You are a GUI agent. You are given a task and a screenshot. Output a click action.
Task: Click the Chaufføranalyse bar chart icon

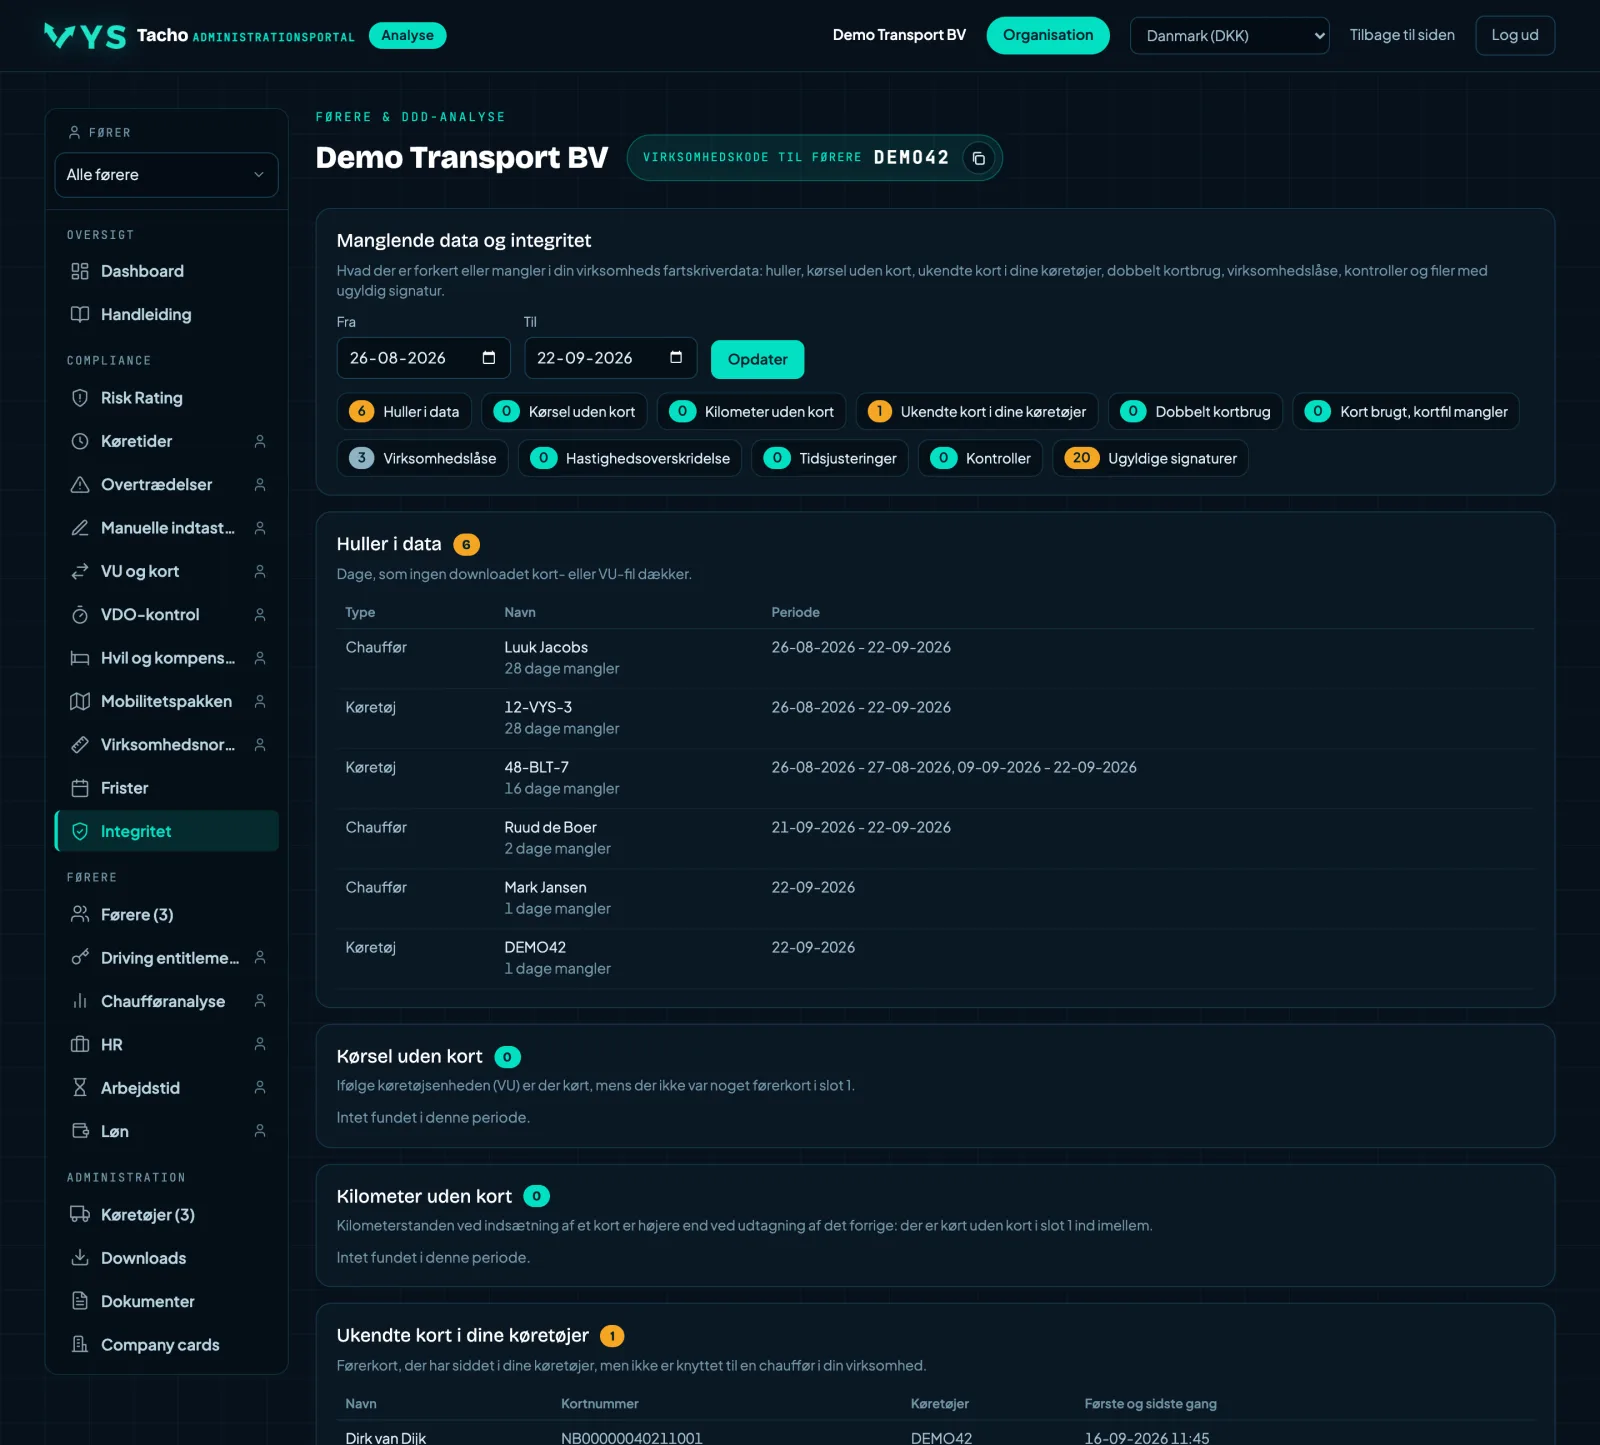[x=80, y=1001]
